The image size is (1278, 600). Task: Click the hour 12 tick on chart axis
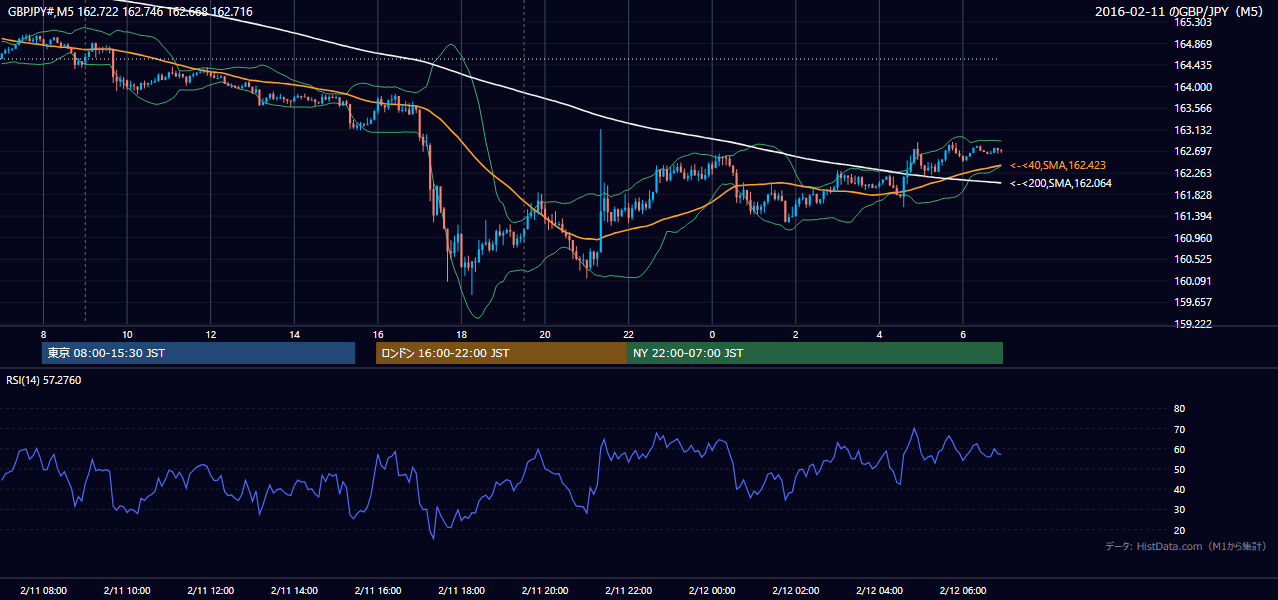[210, 334]
